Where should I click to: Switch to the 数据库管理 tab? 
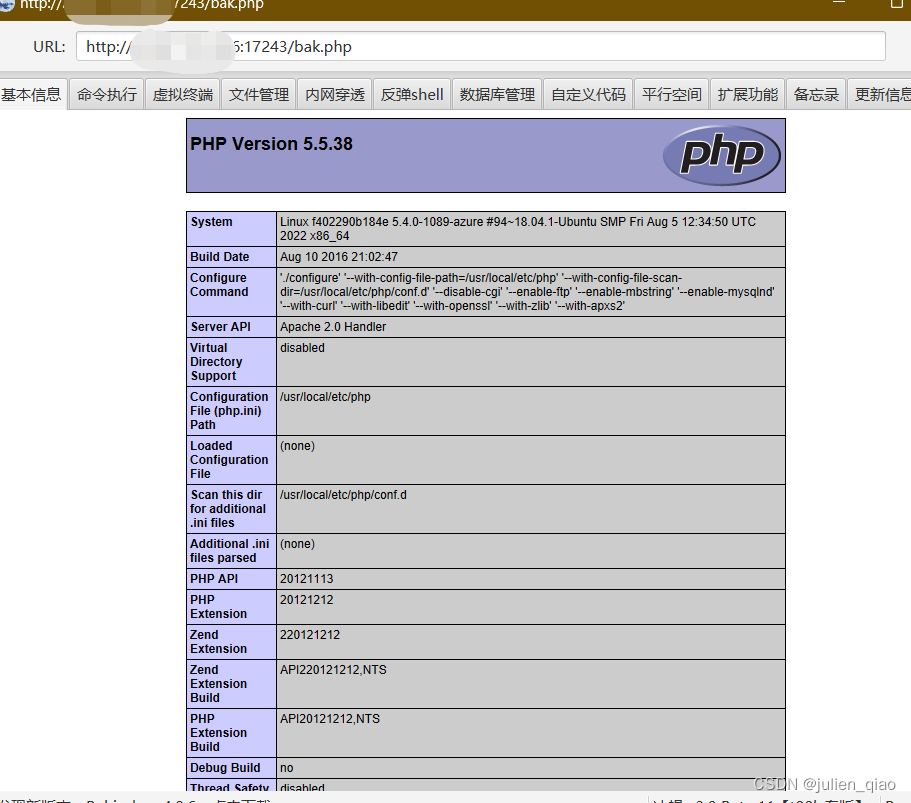click(497, 94)
